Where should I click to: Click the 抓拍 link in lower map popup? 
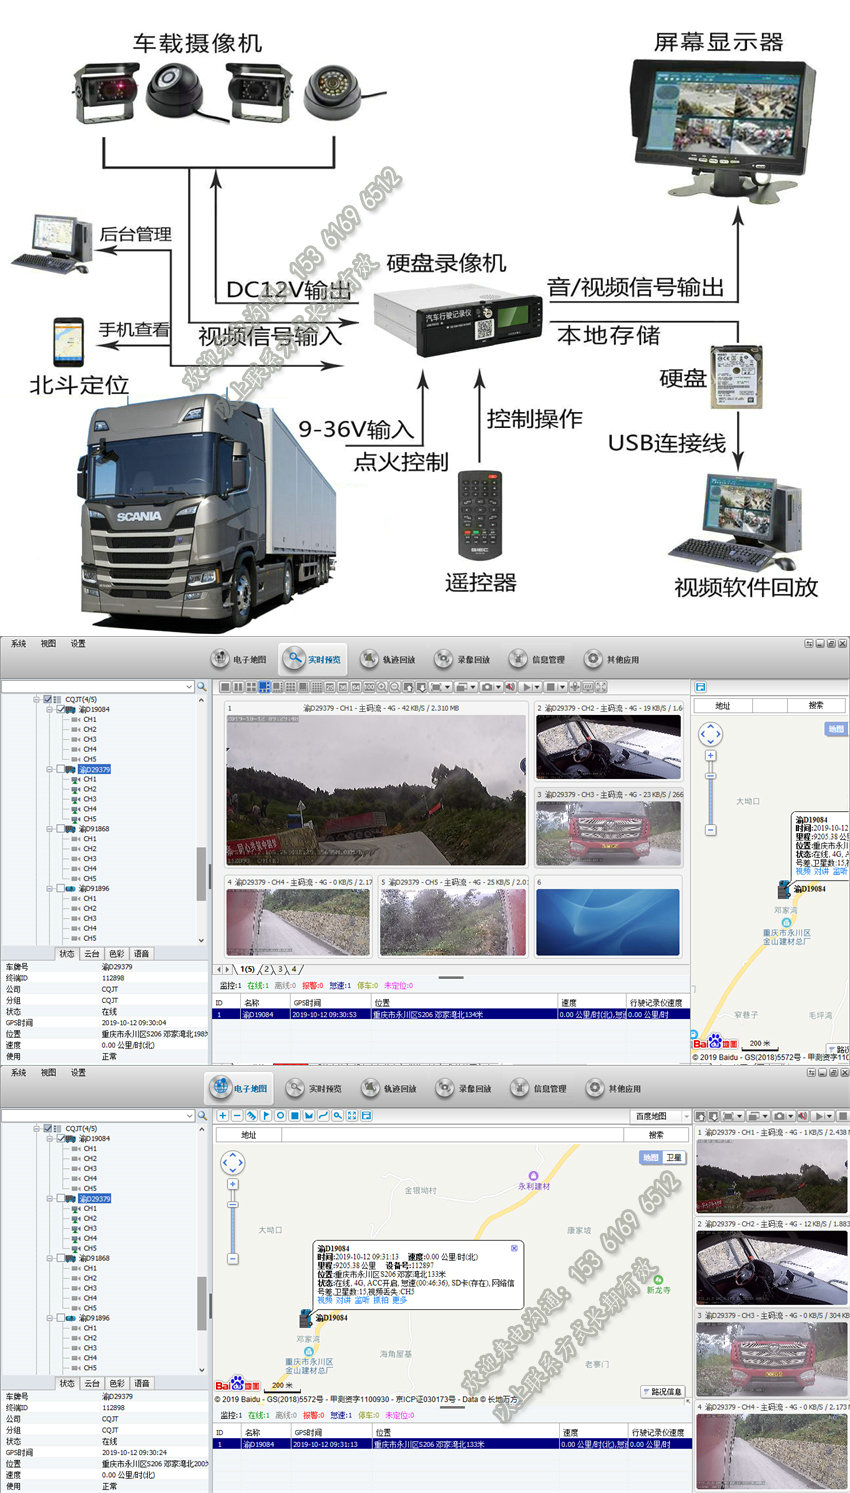tap(381, 1300)
